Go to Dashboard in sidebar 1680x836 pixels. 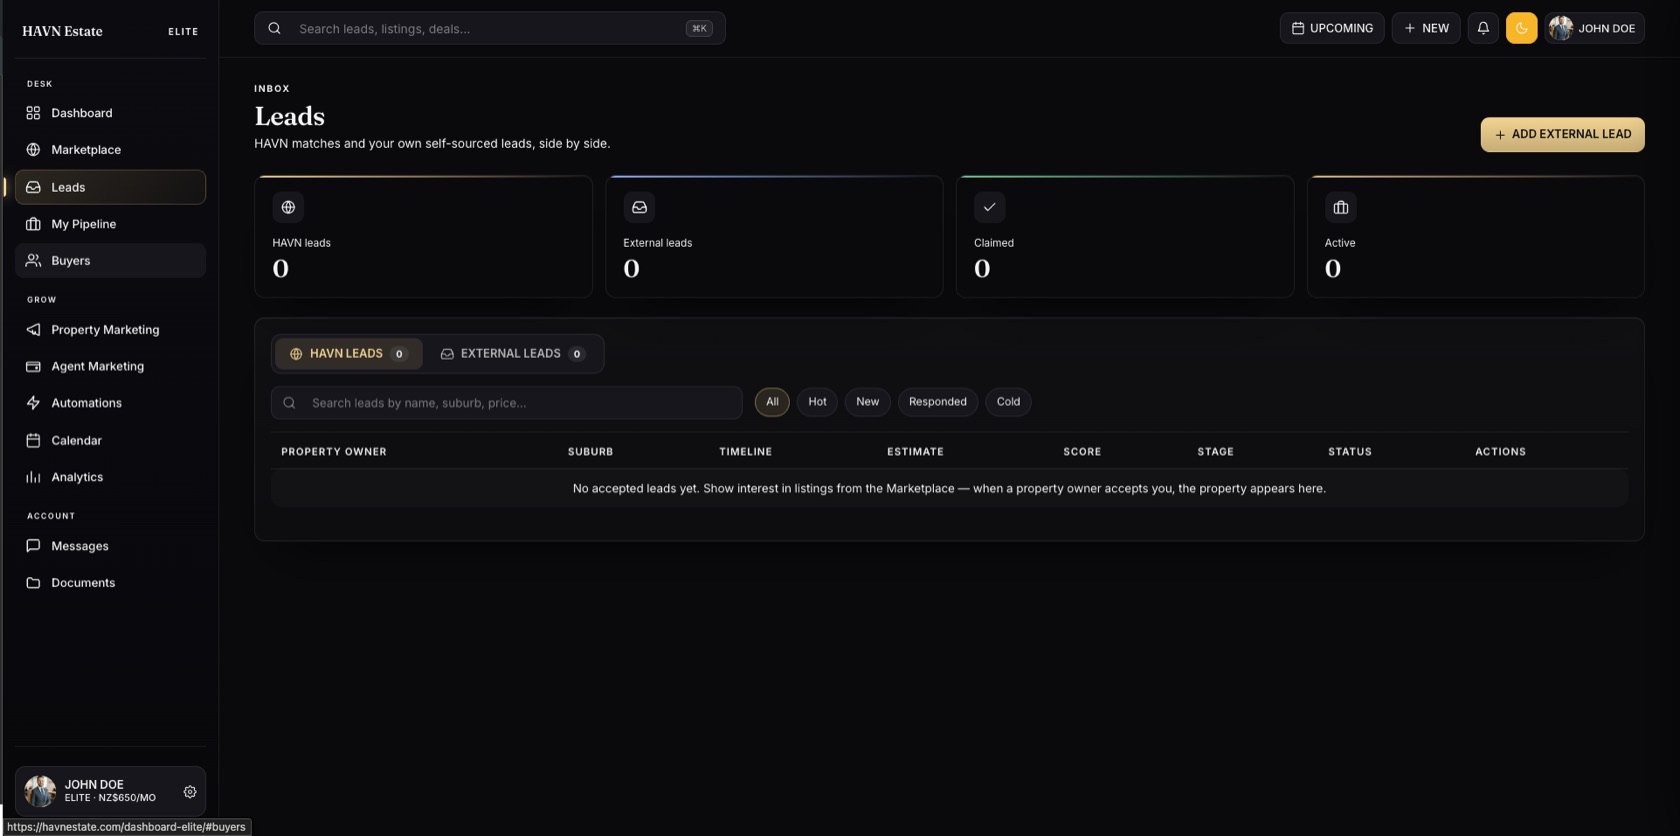pyautogui.click(x=110, y=113)
